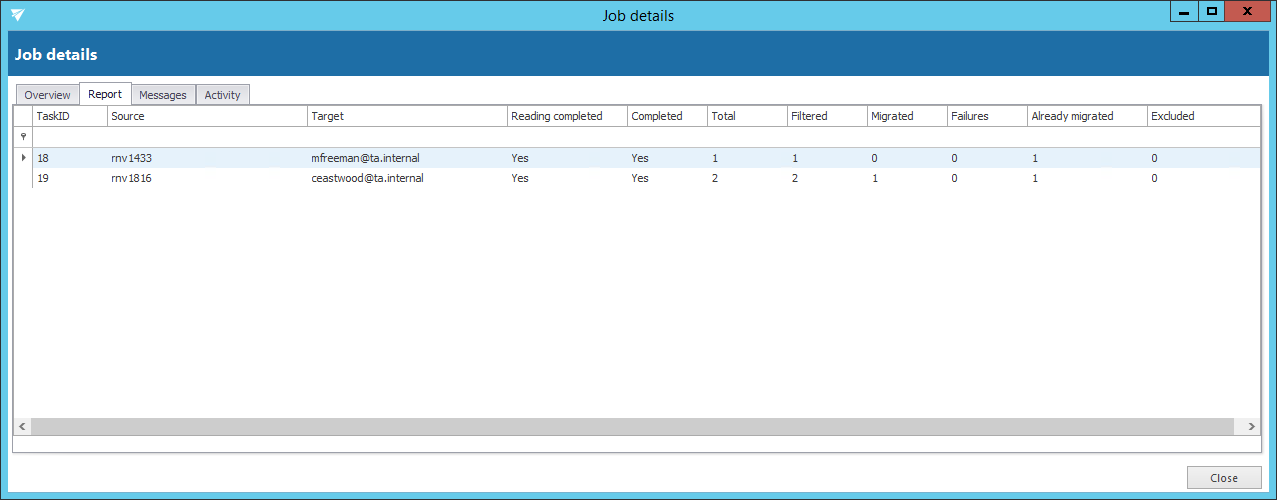Switch to the Overview tab
Screen dimensions: 1277x500
pos(47,95)
